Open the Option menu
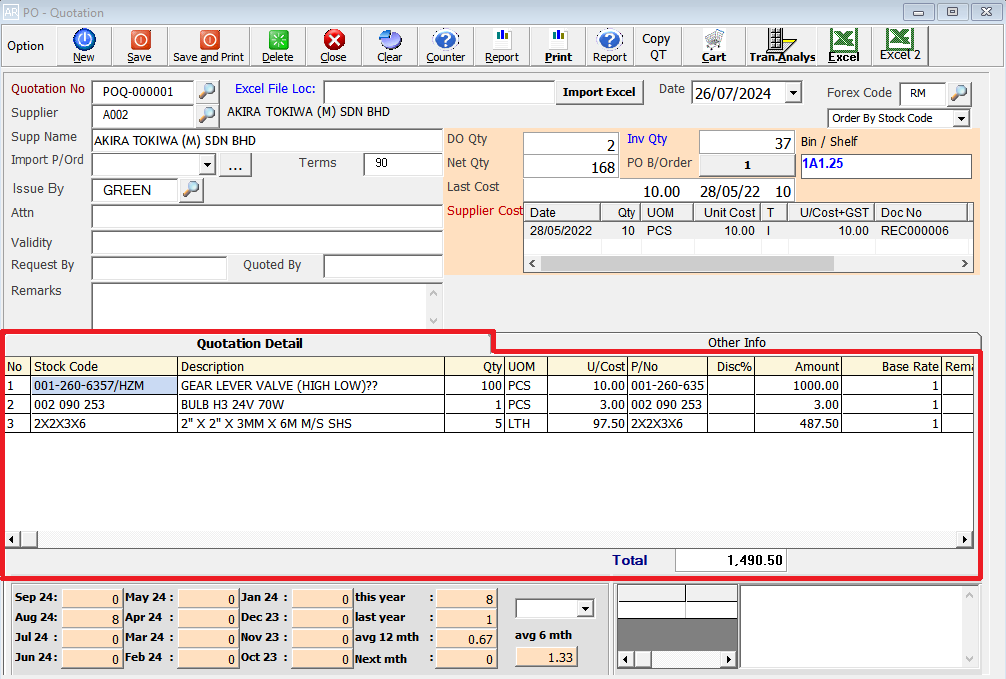Image resolution: width=1006 pixels, height=679 pixels. point(26,46)
